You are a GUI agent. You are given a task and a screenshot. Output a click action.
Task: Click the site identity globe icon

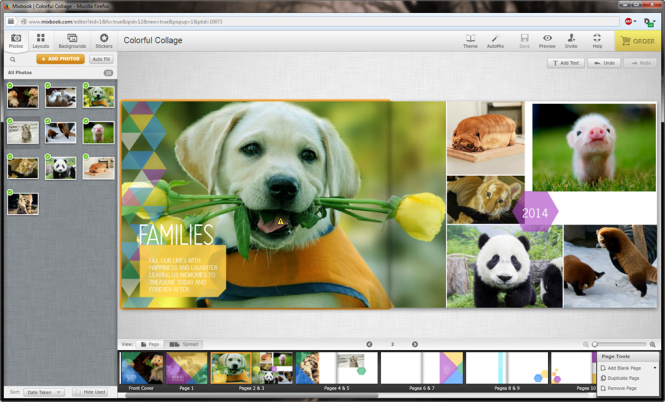click(x=24, y=22)
